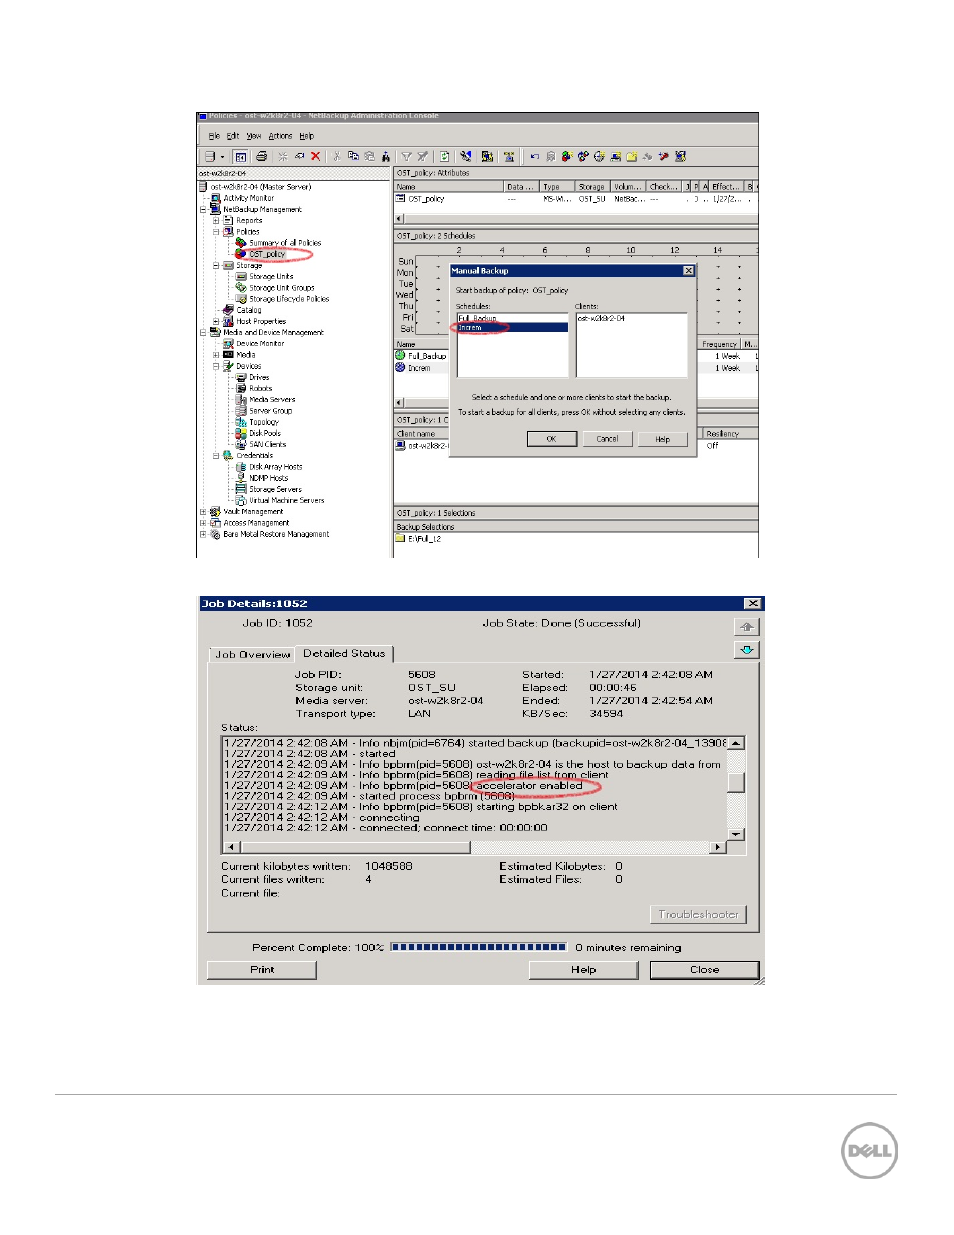Viewport: 954px width, 1235px height.
Task: Click the NDMP Hosts tree icon
Action: [x=241, y=478]
